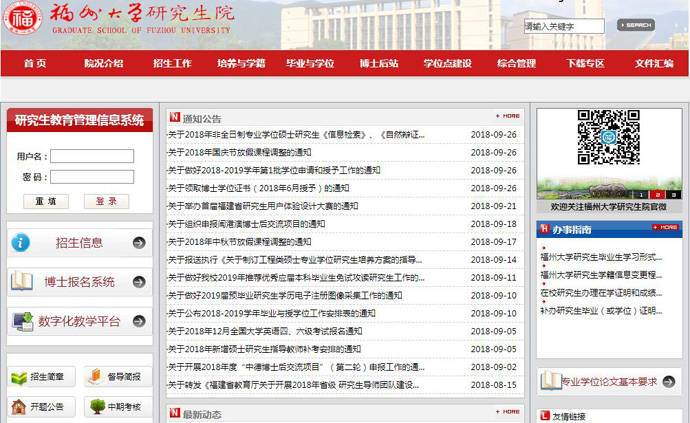690x423 pixels.
Task: Click the 开题公告 house icon
Action: pos(19,407)
